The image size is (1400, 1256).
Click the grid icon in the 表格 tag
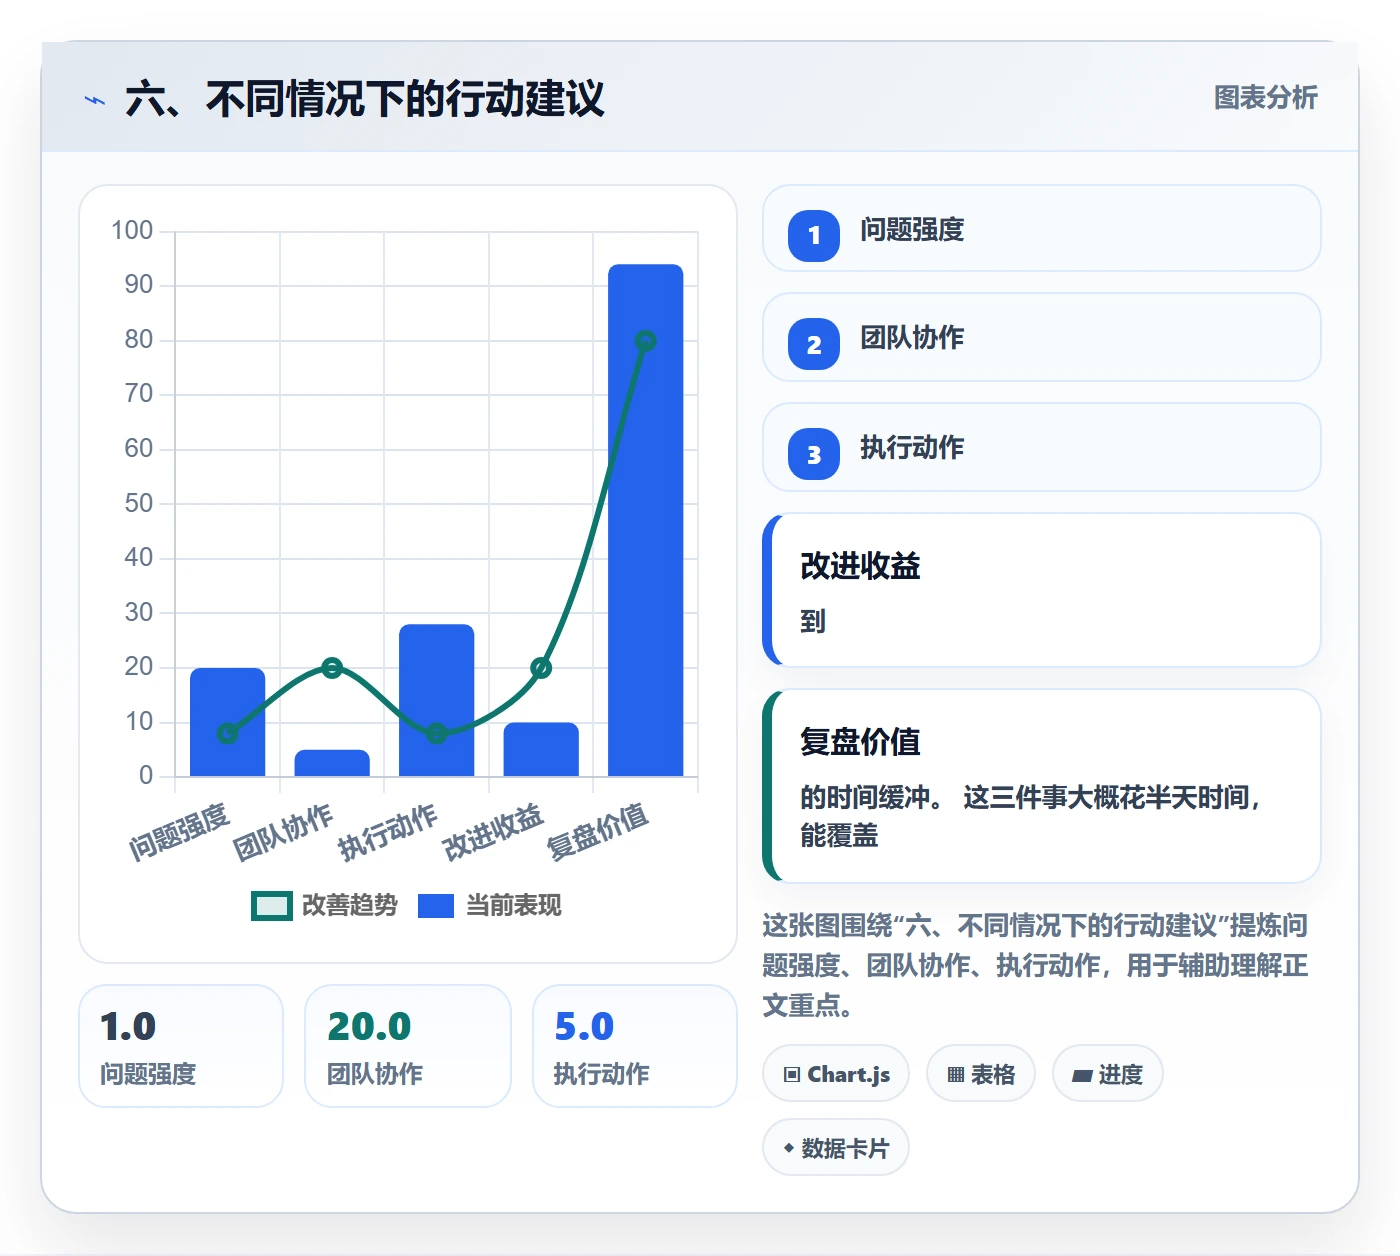tap(956, 1075)
